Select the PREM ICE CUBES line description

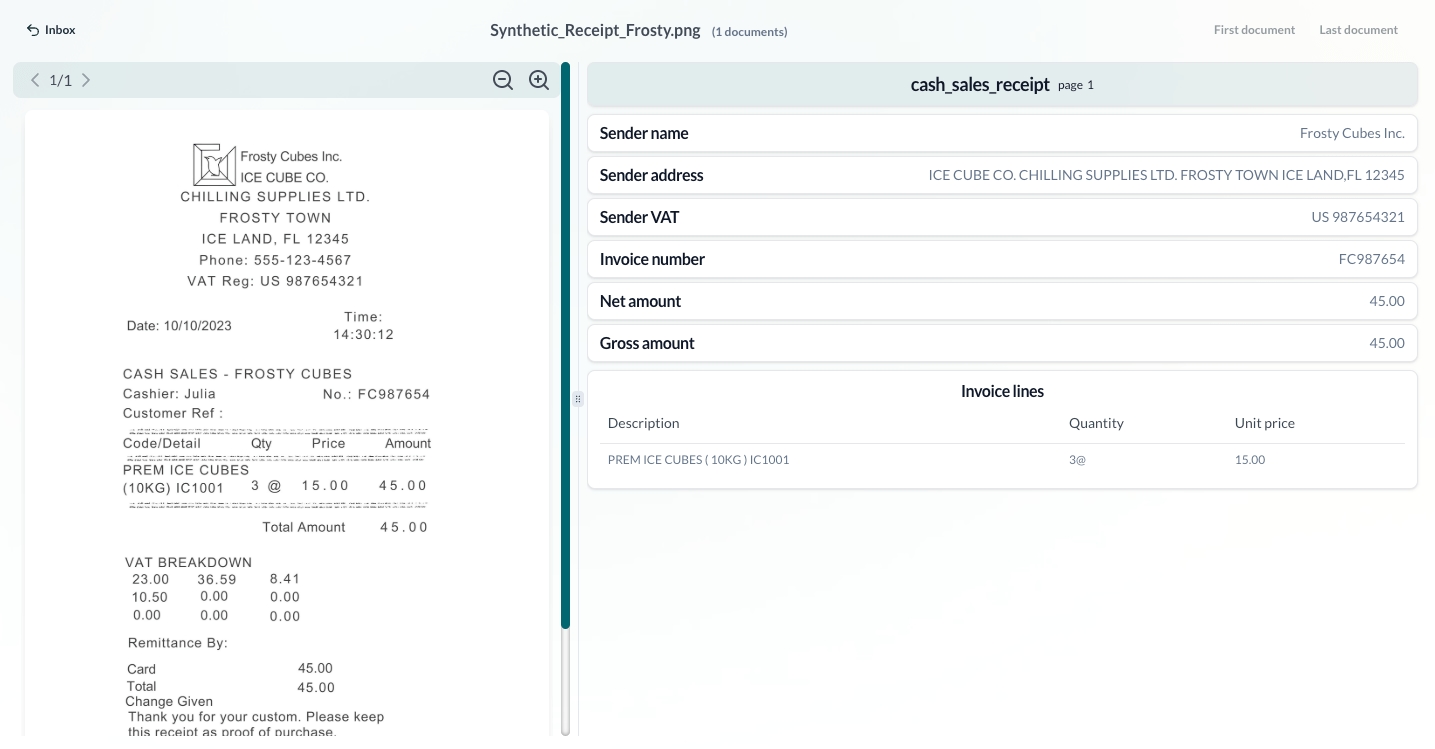pyautogui.click(x=698, y=460)
